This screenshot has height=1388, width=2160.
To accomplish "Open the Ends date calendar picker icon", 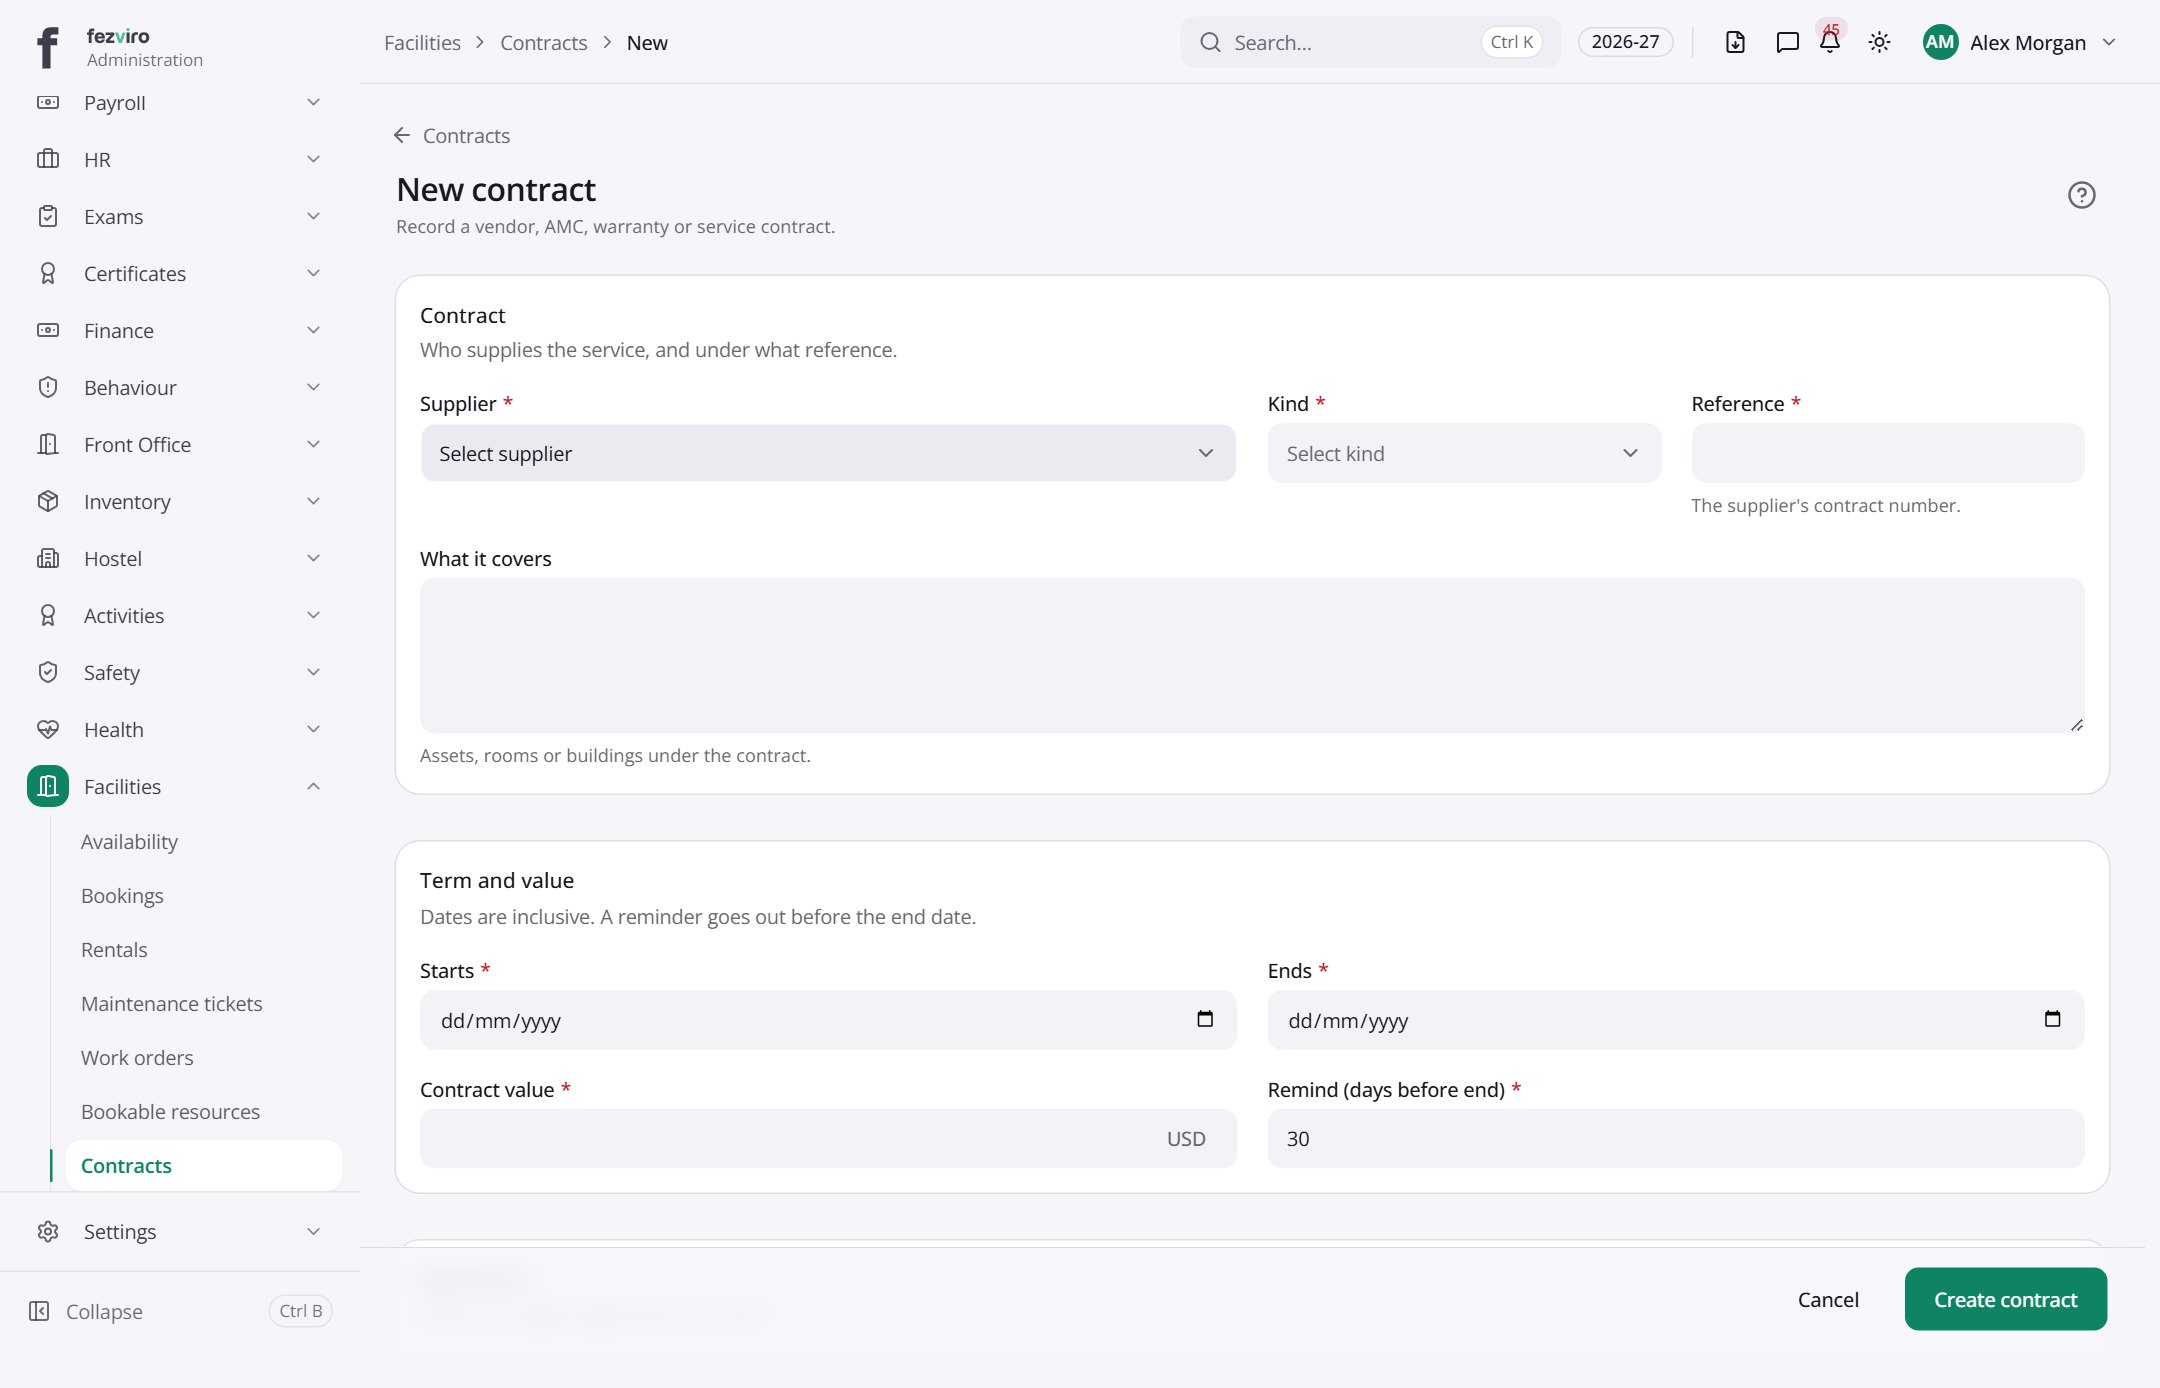I will [2052, 1019].
